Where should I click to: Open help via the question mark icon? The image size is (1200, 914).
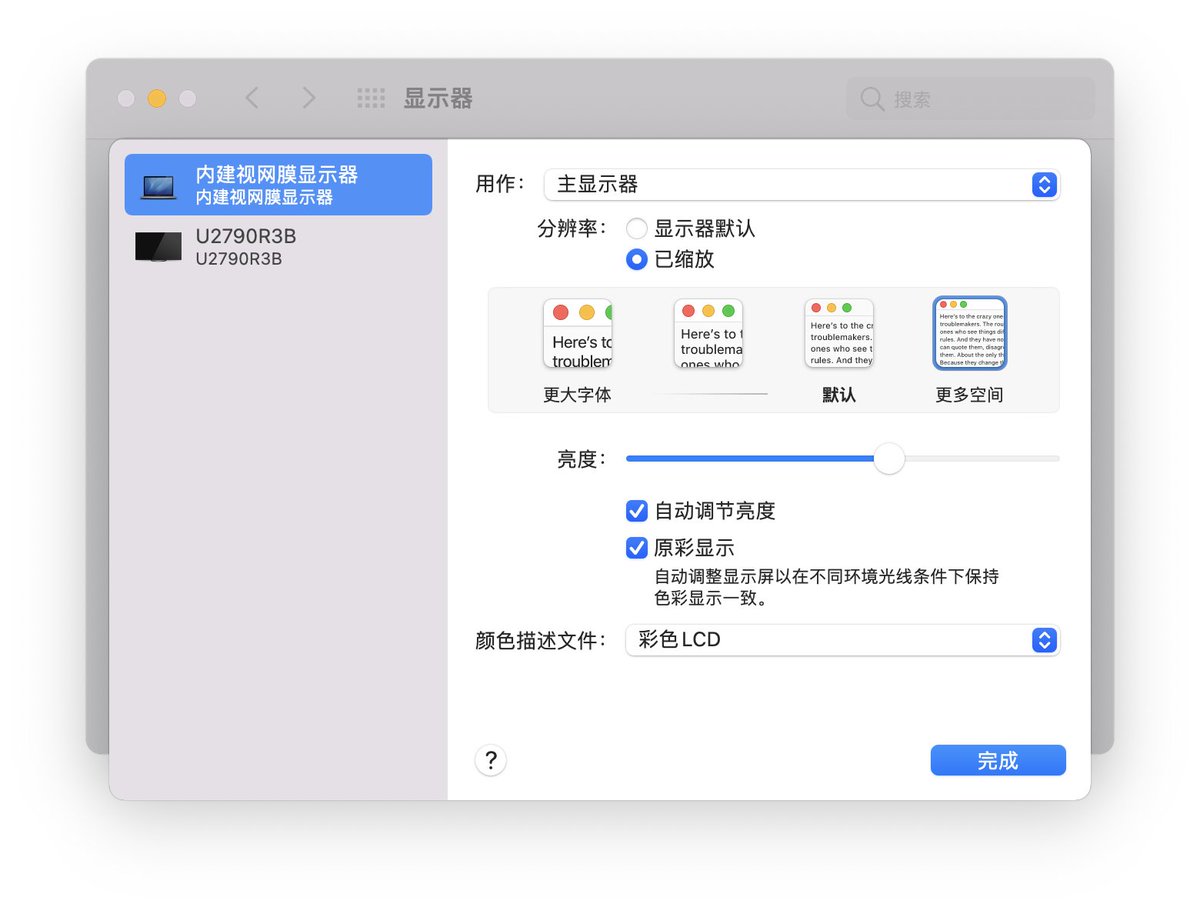(490, 760)
